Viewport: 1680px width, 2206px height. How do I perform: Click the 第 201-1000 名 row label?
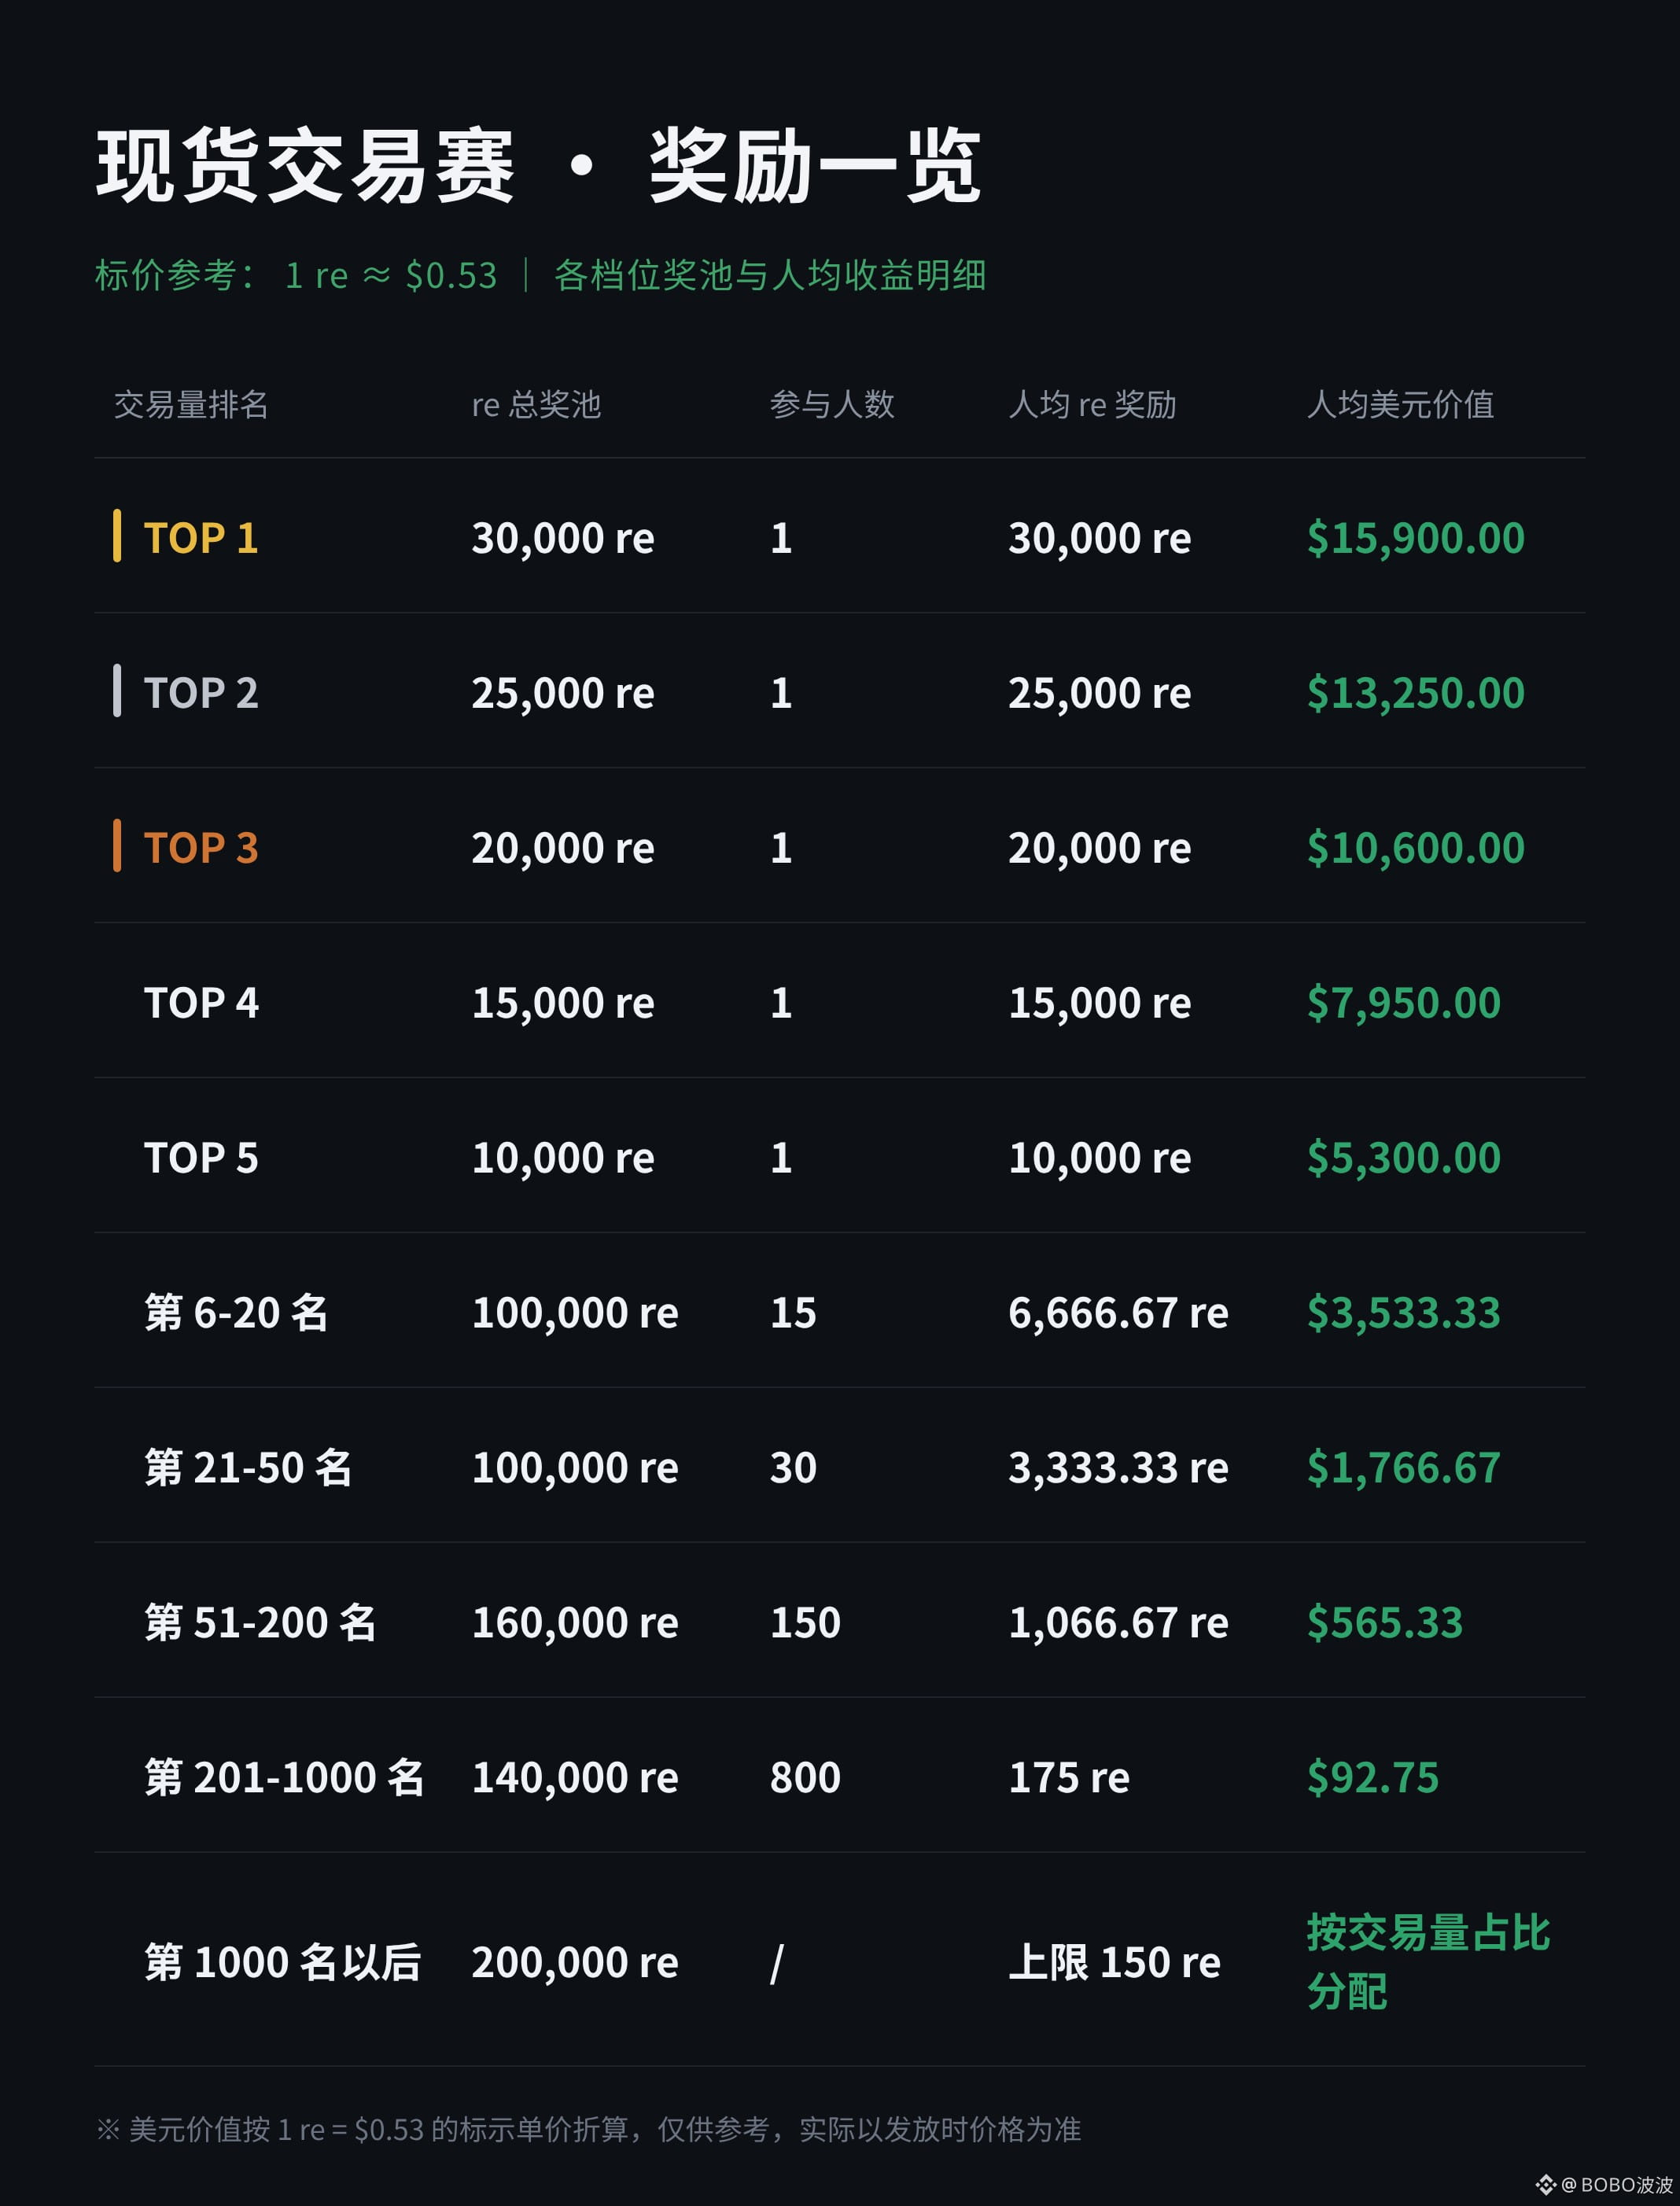[285, 1777]
